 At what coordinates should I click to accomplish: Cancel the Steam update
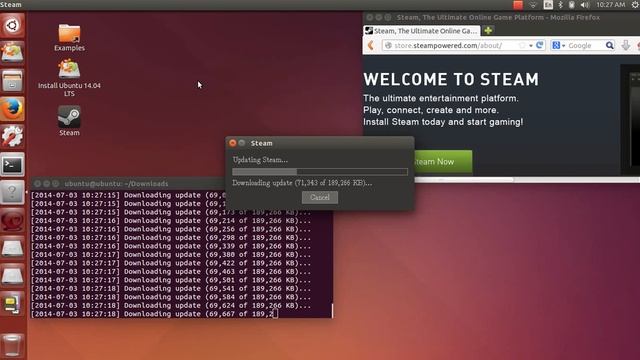[x=320, y=198]
